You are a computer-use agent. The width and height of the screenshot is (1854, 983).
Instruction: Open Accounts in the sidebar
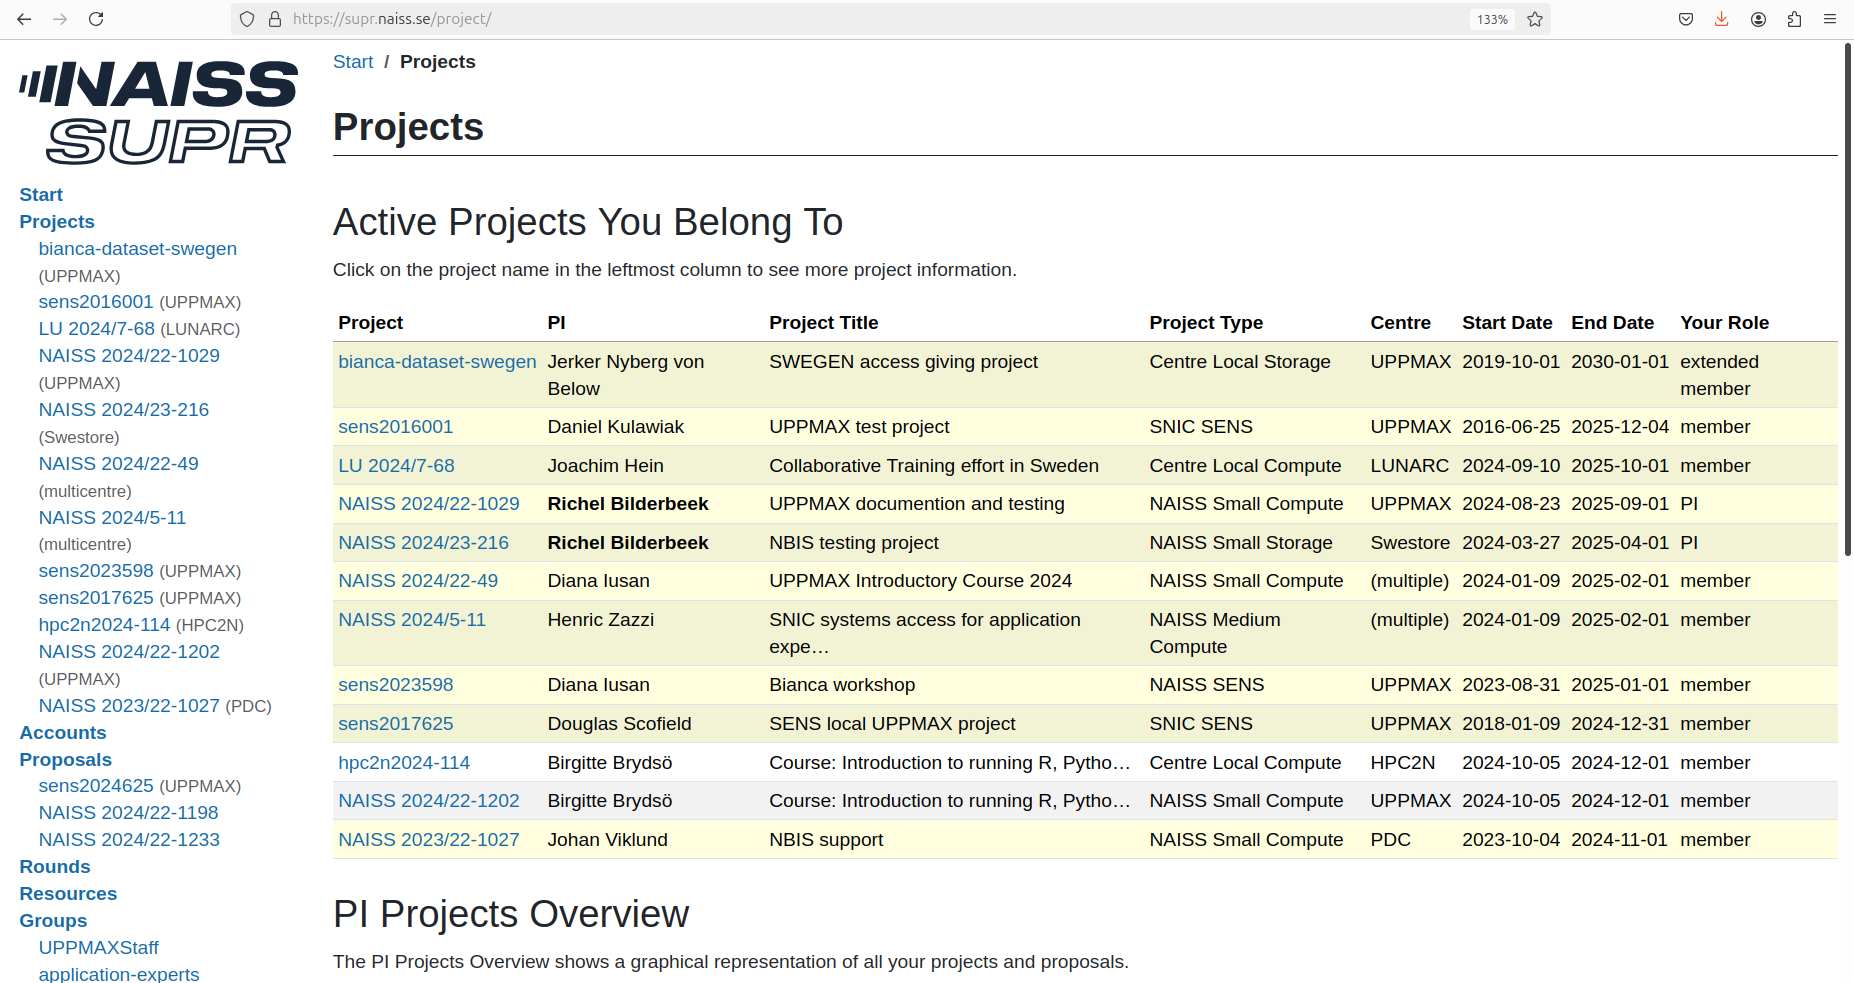(62, 732)
